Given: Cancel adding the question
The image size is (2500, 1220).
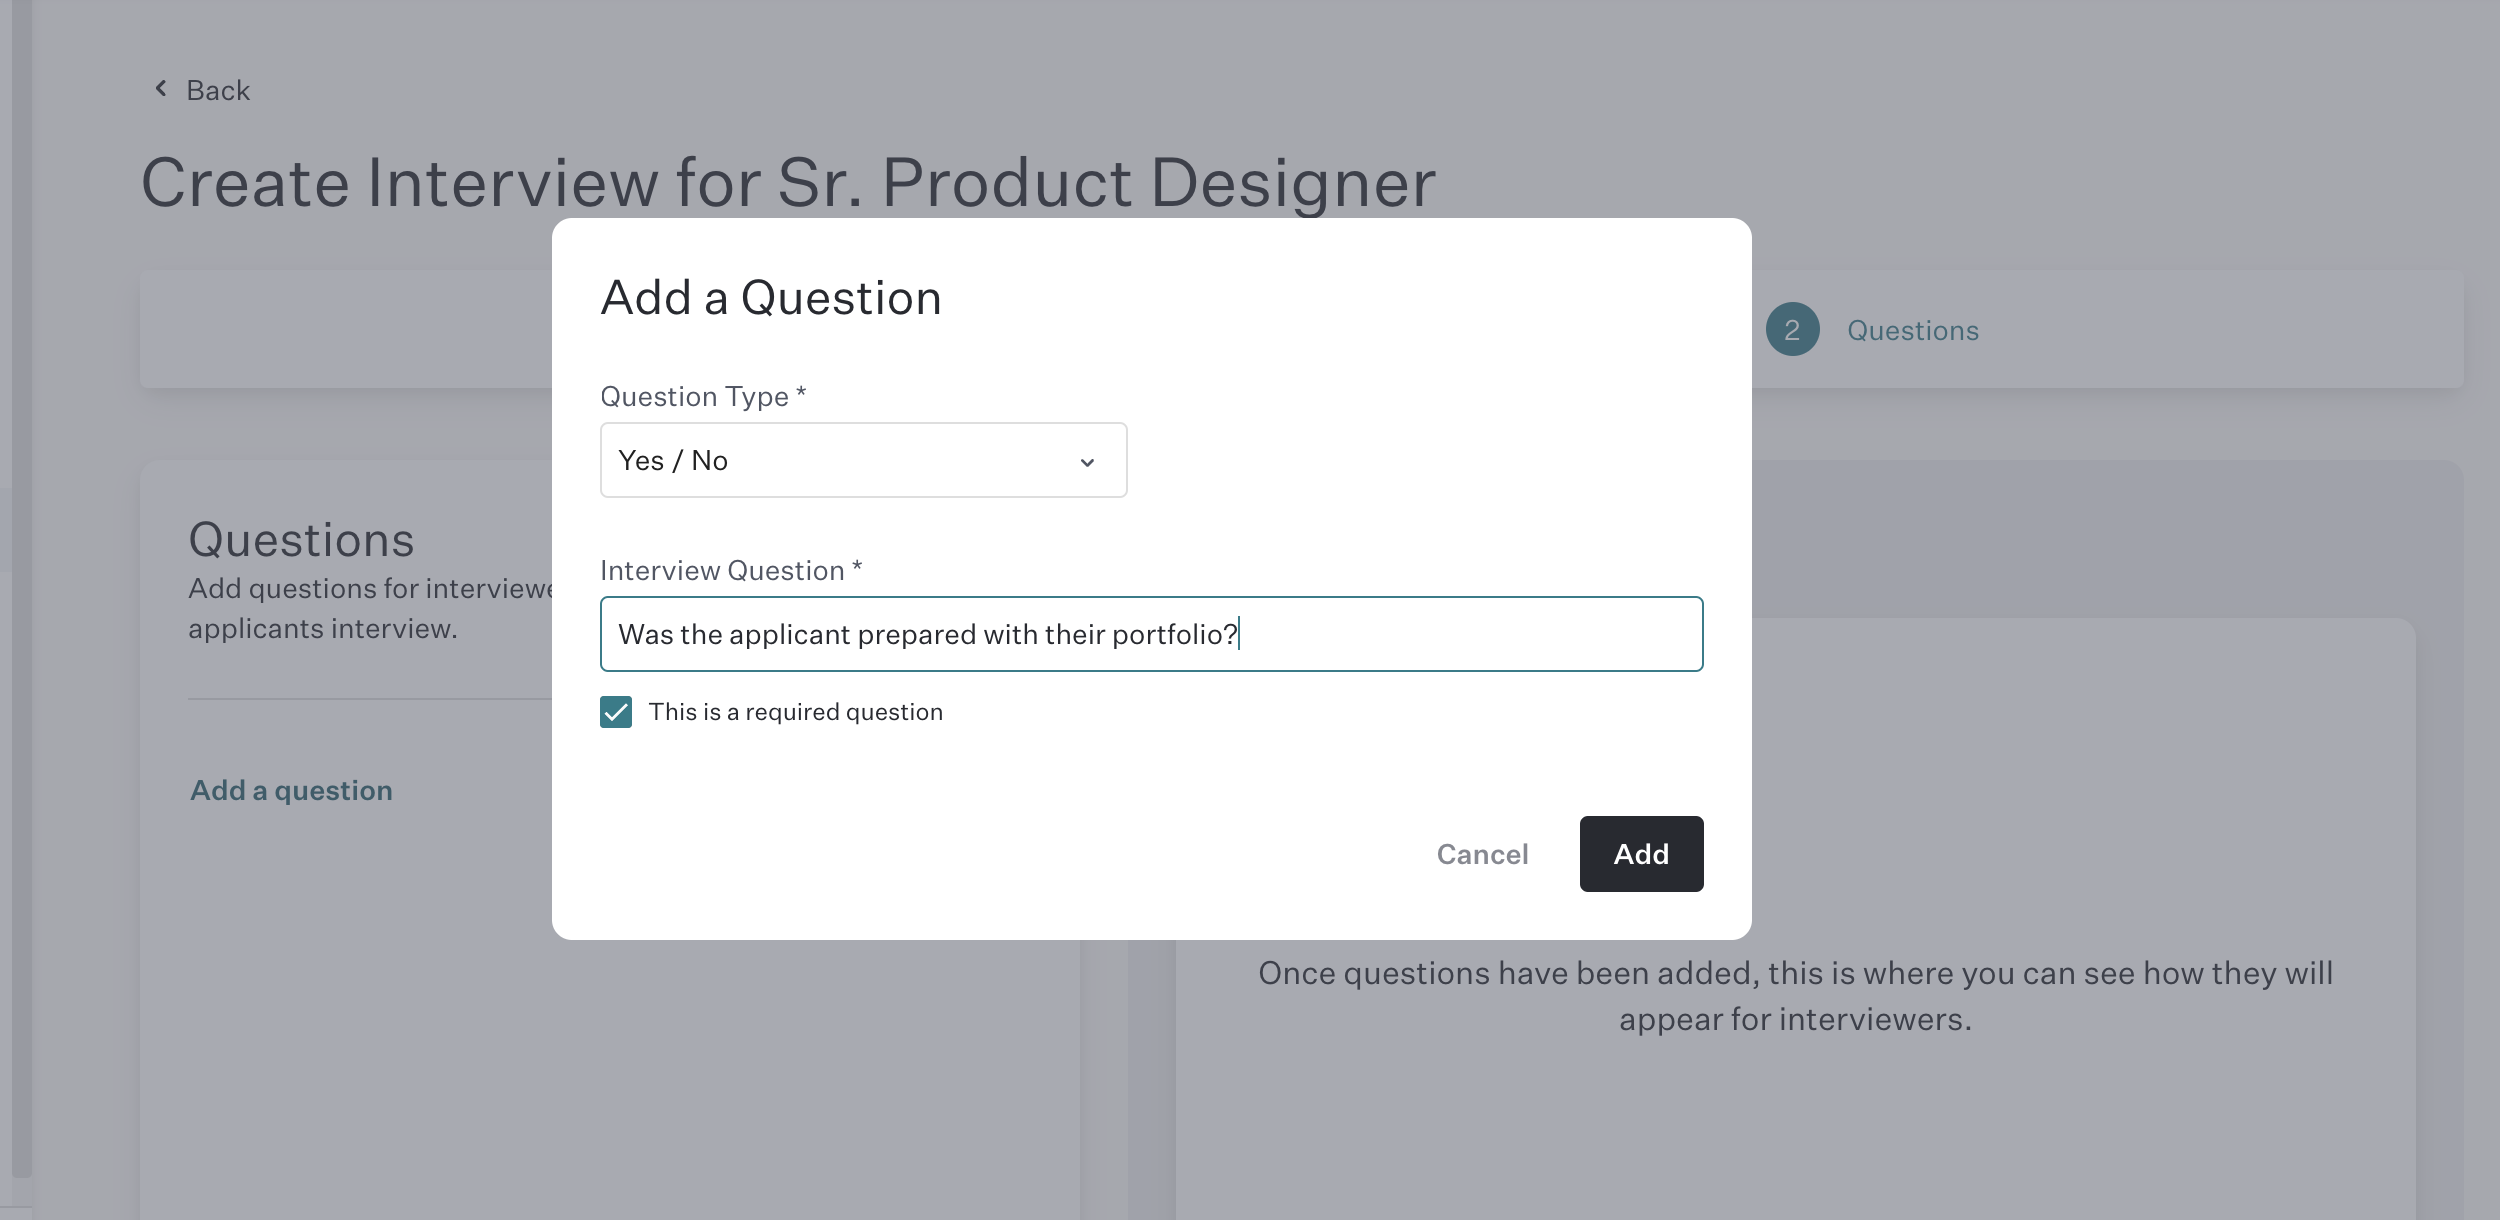Looking at the screenshot, I should point(1482,854).
